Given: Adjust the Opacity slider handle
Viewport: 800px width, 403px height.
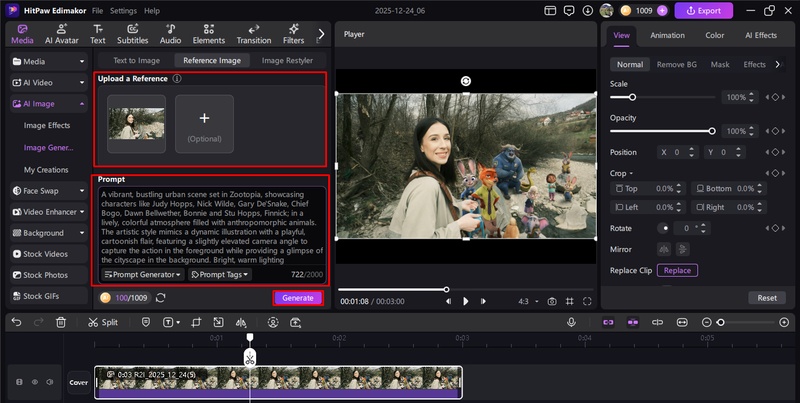Looking at the screenshot, I should click(x=712, y=131).
